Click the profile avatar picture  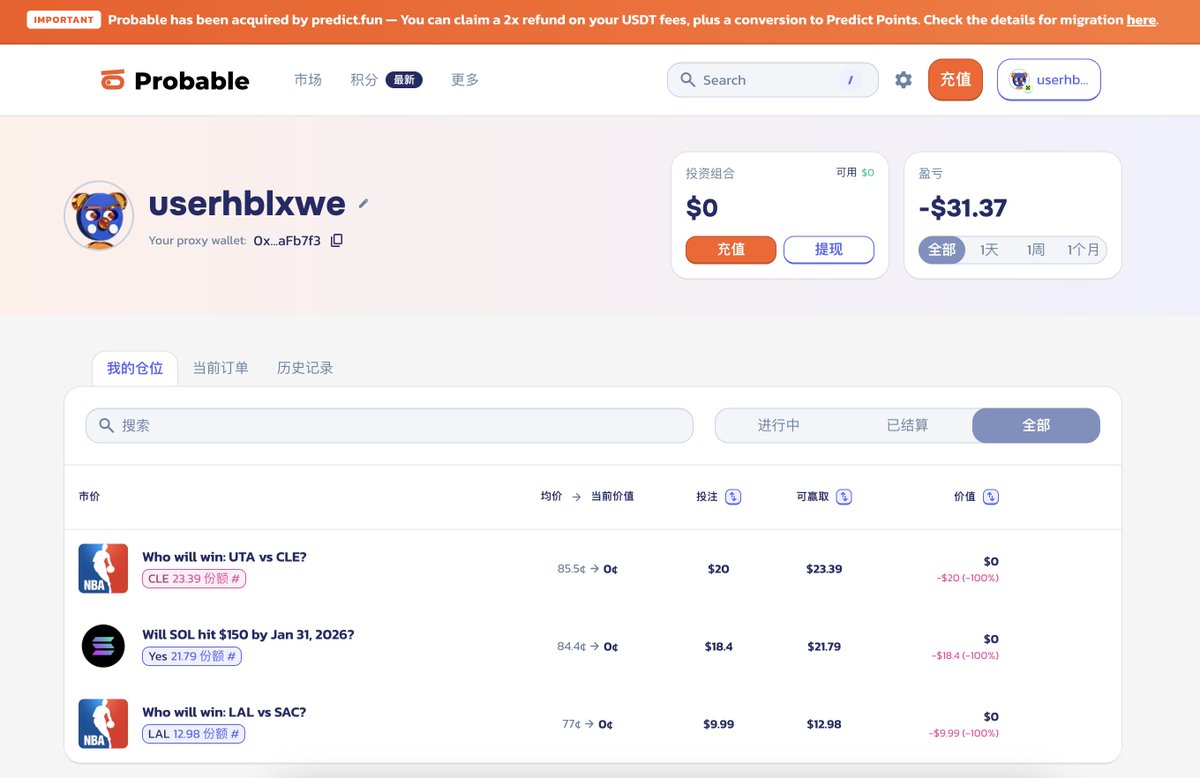(99, 215)
